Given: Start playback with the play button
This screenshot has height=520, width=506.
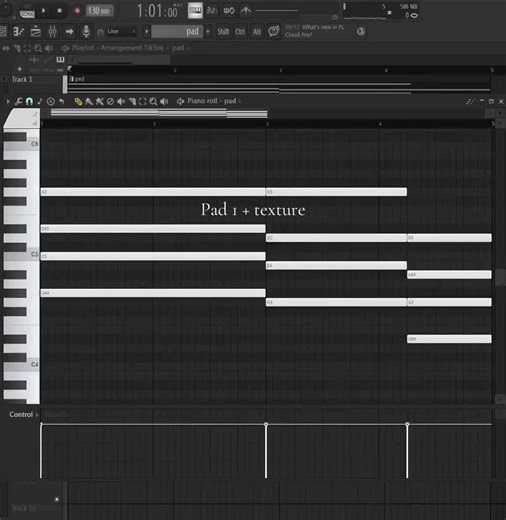Looking at the screenshot, I should 43,11.
